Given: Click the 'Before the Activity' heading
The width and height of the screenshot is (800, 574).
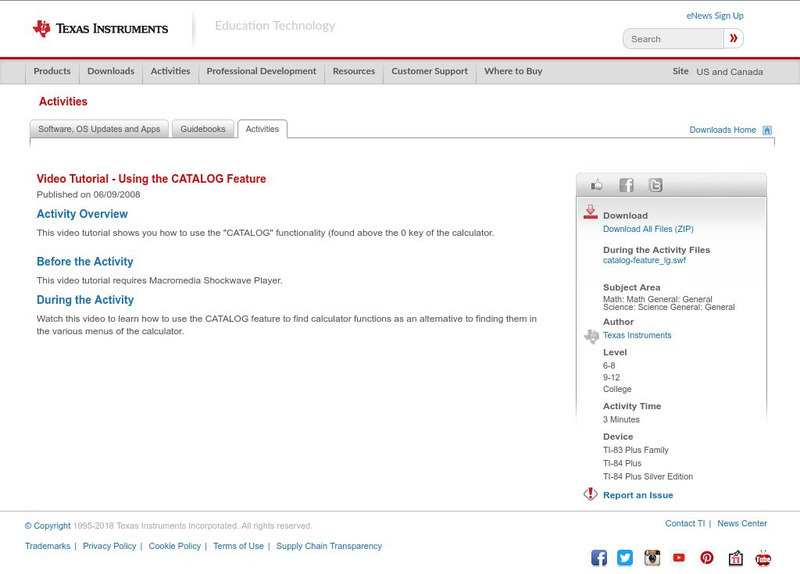Looking at the screenshot, I should point(85,262).
